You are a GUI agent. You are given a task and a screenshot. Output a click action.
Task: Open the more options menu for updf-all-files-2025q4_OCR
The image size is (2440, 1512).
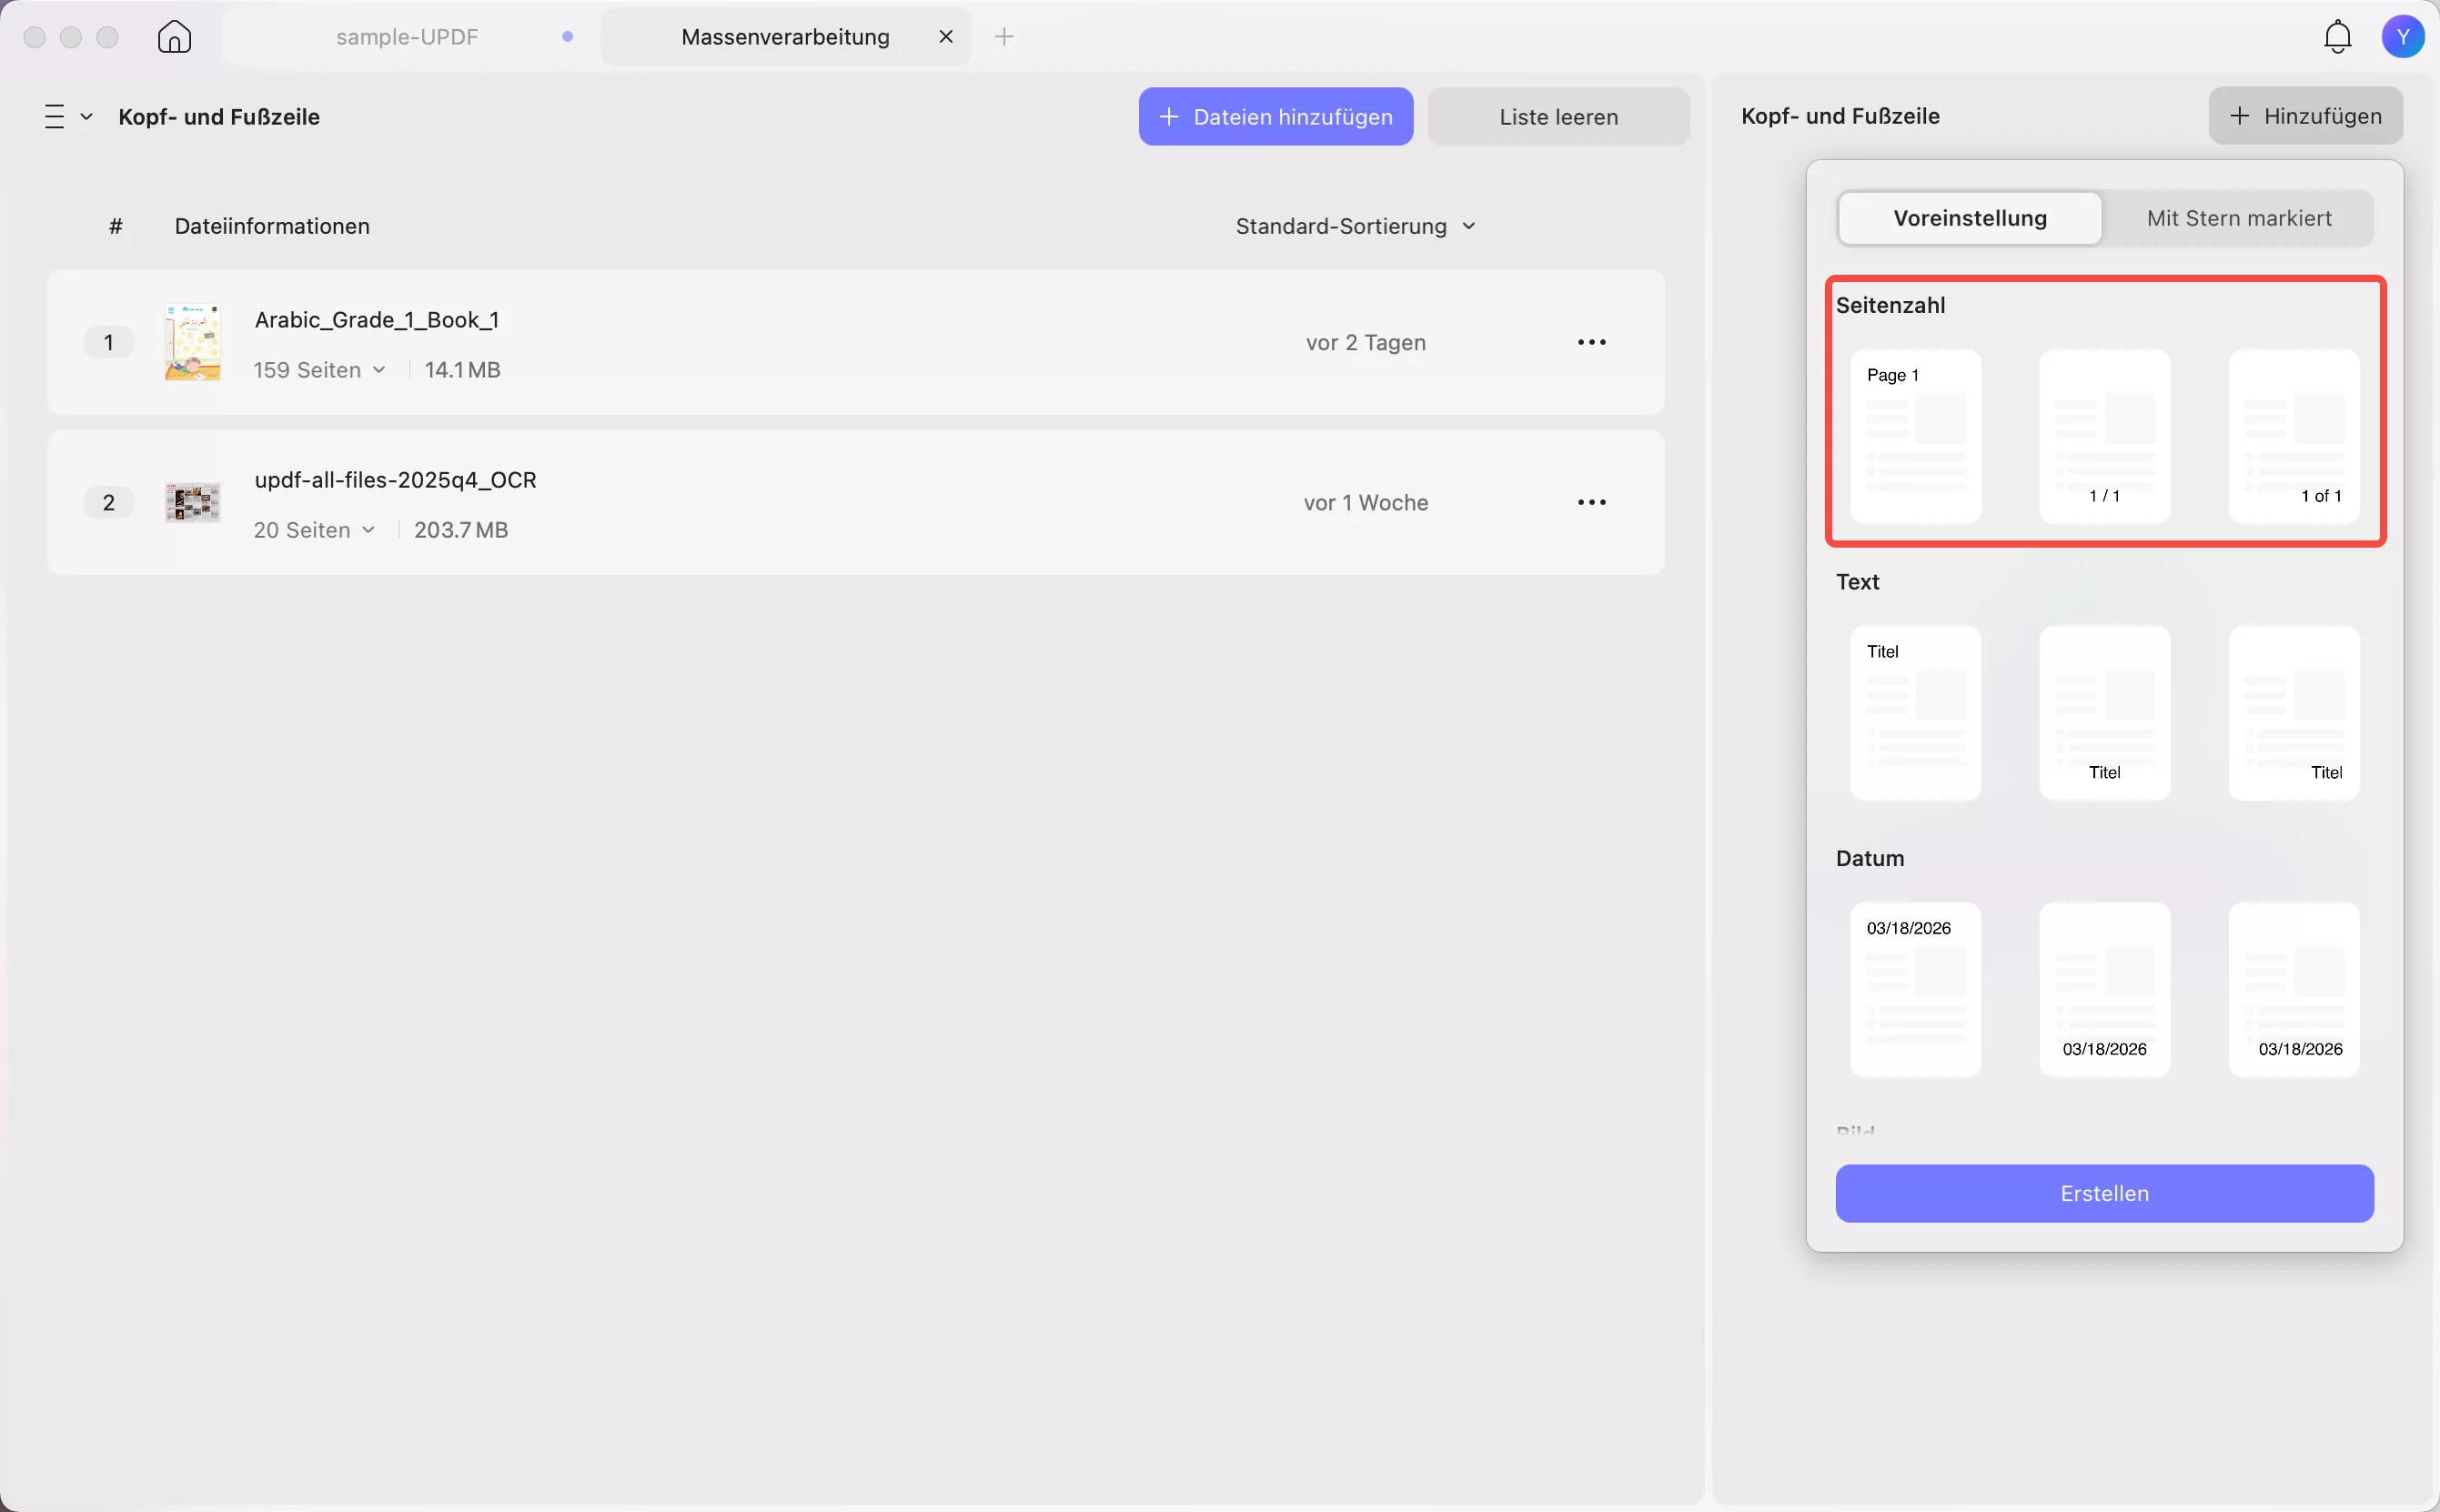(1591, 502)
